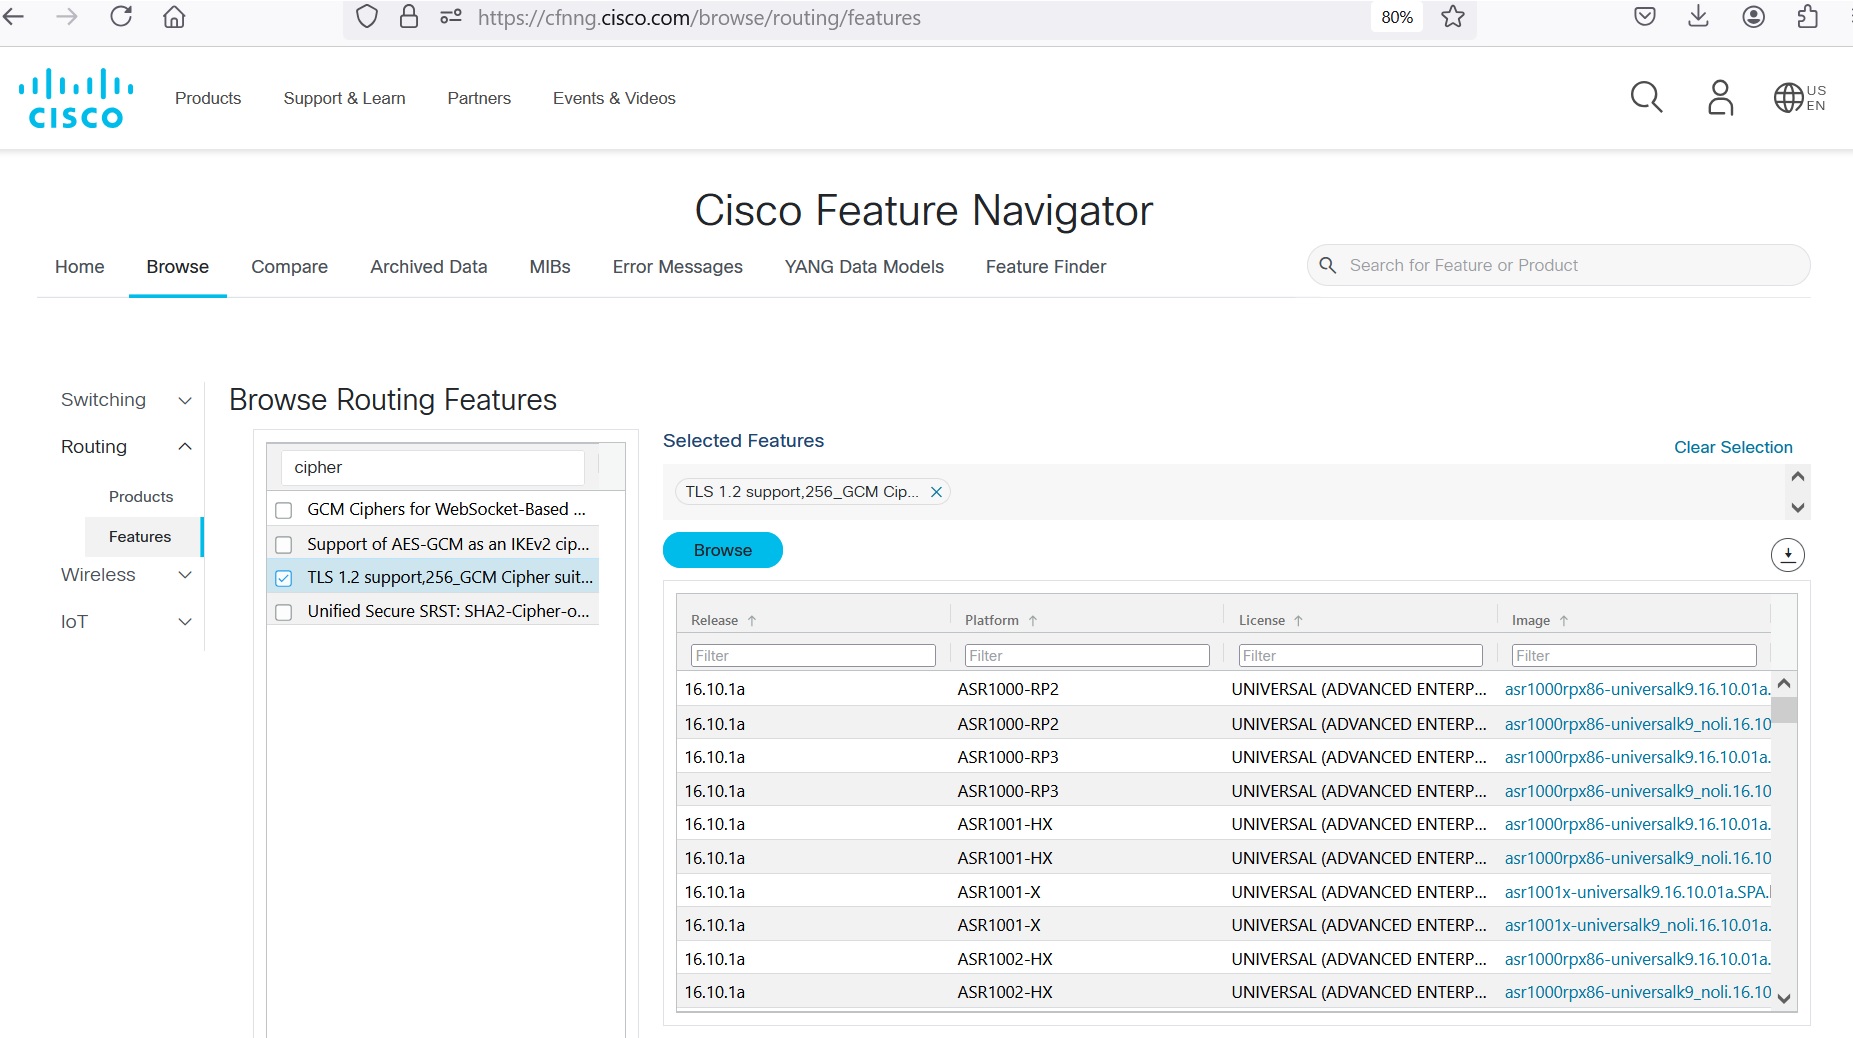
Task: Bookmark this page with star icon
Action: [x=1453, y=17]
